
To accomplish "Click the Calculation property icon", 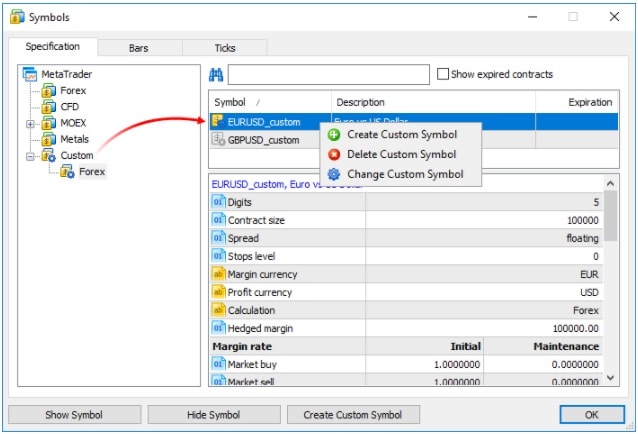I will click(x=218, y=310).
